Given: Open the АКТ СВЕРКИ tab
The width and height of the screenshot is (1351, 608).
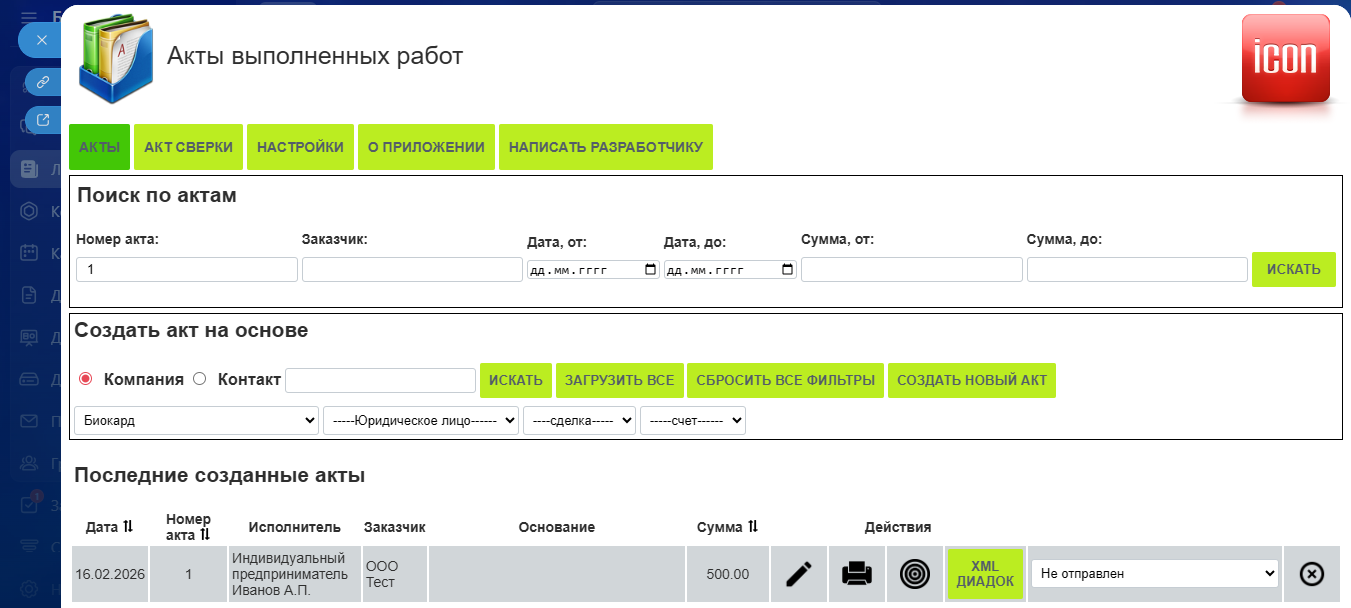Looking at the screenshot, I should 189,147.
